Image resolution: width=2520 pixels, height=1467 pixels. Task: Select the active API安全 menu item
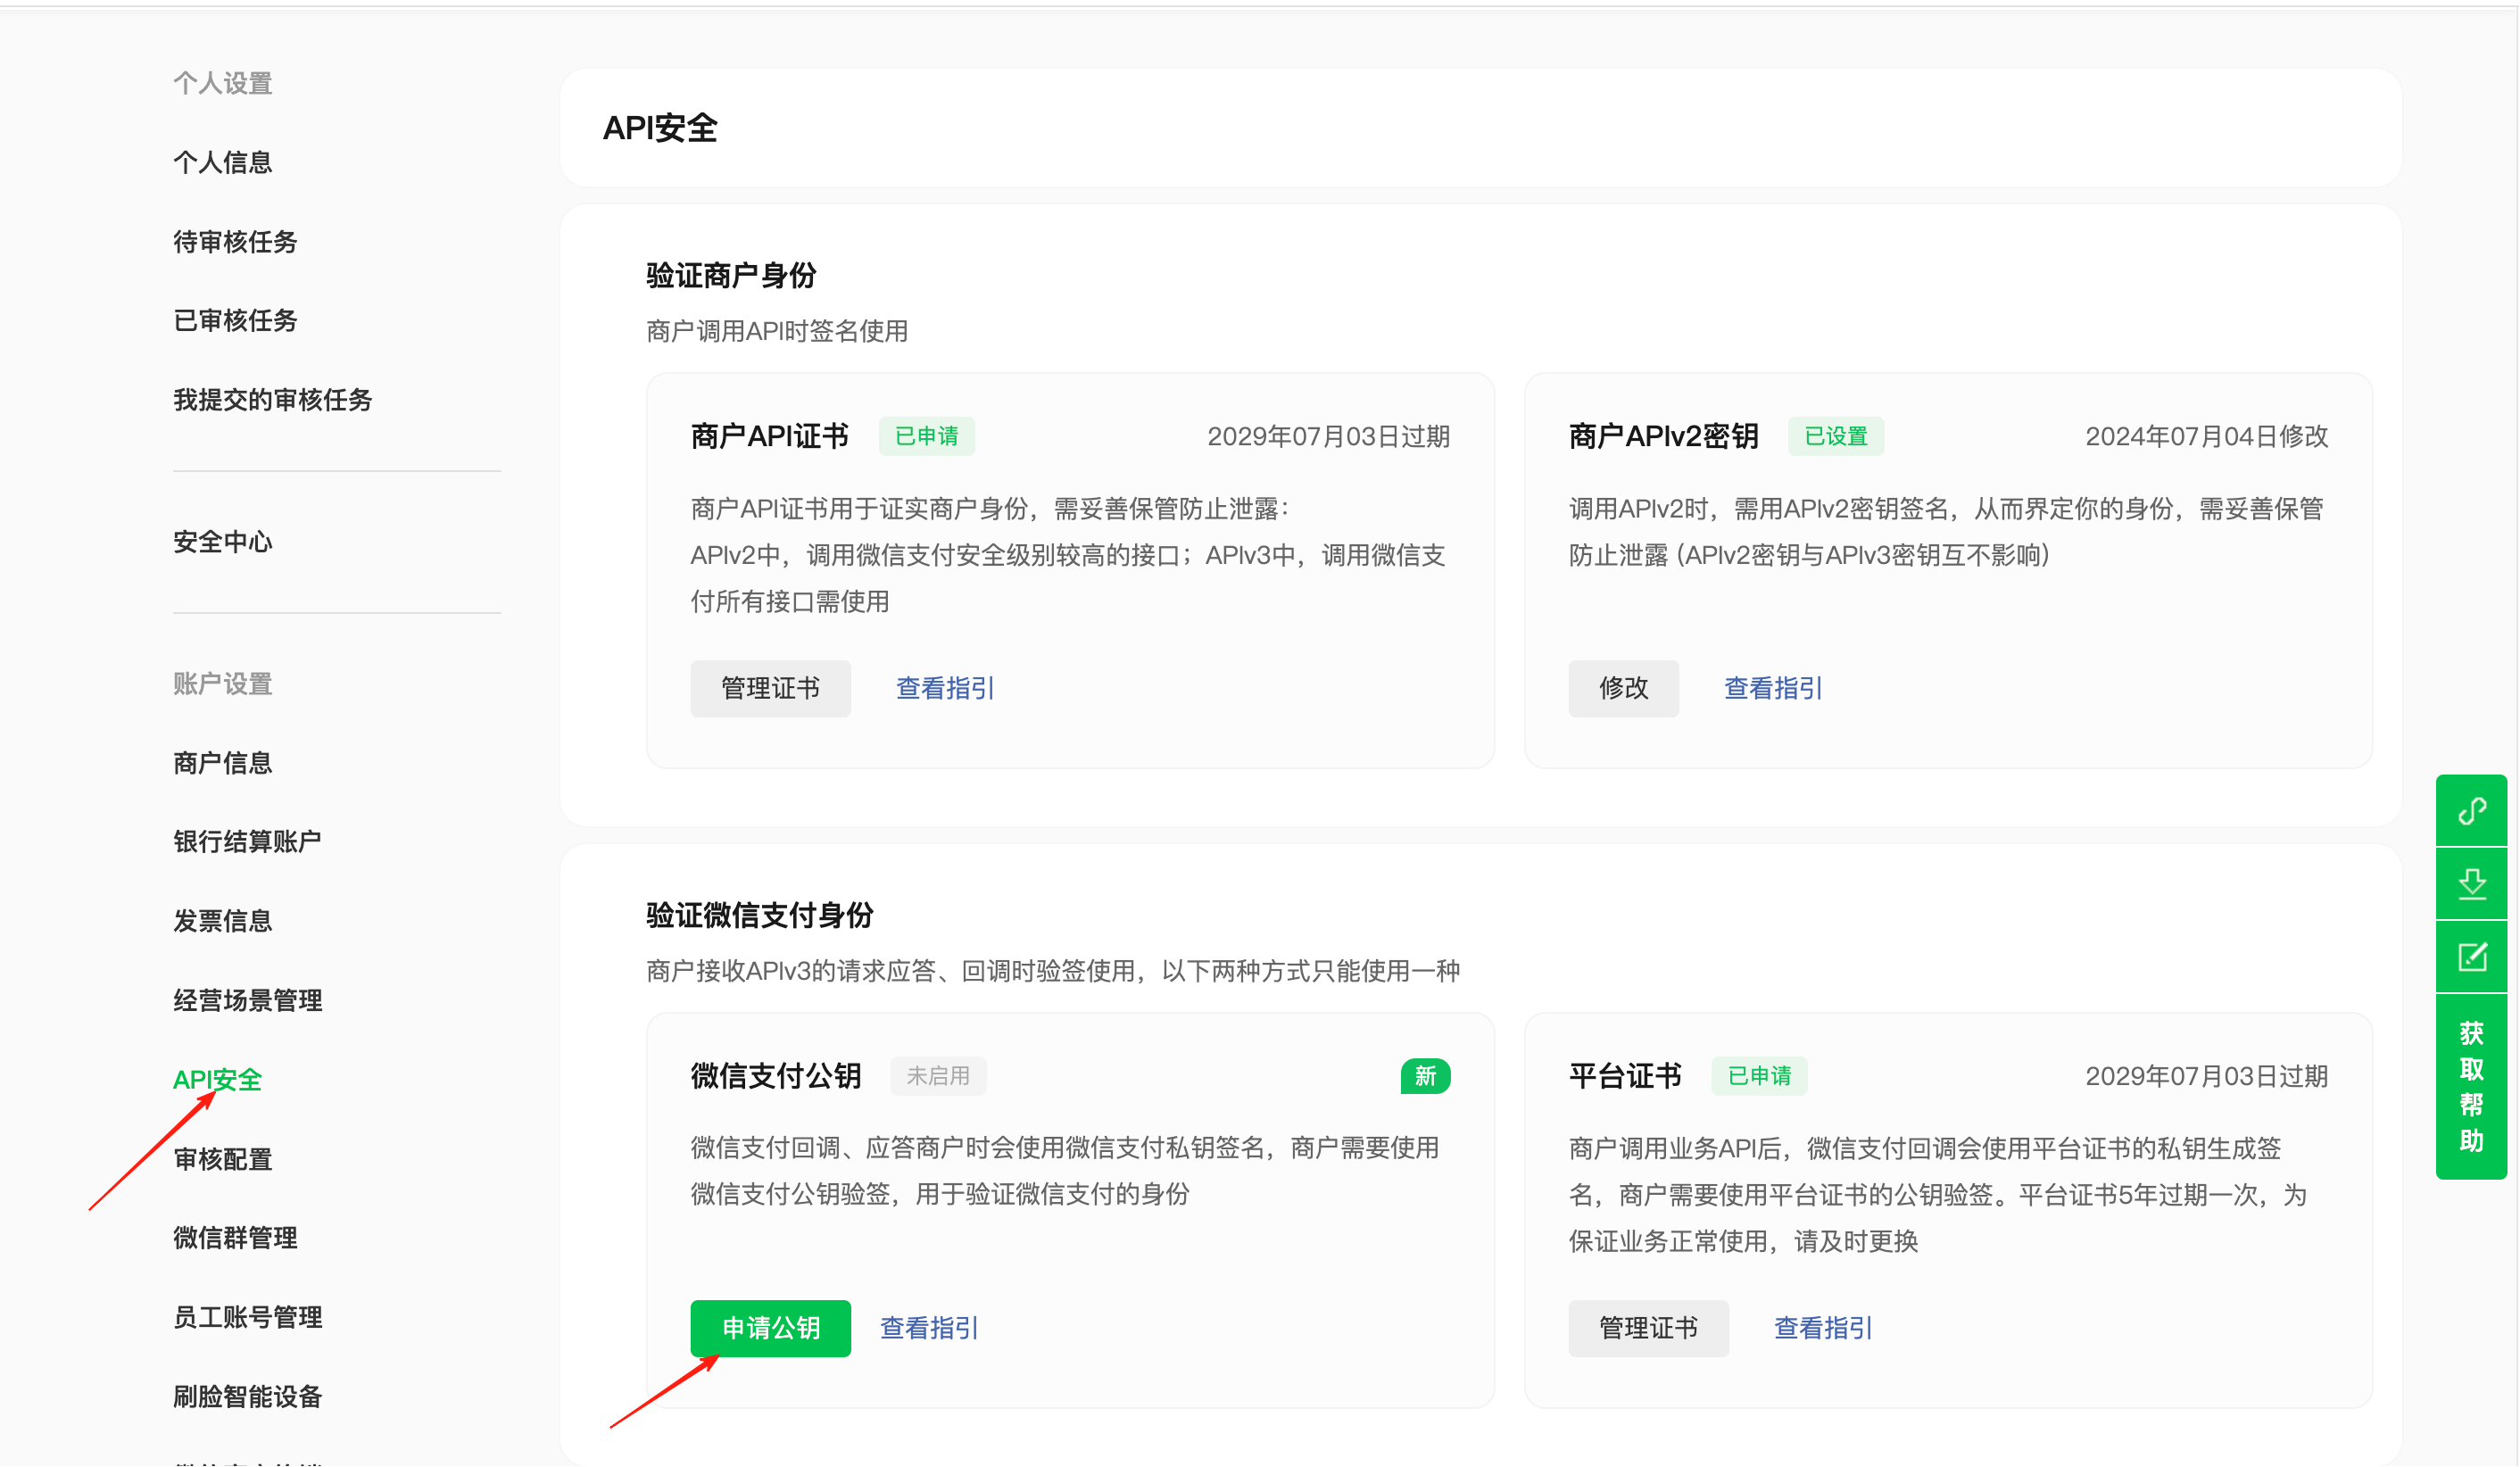tap(217, 1079)
